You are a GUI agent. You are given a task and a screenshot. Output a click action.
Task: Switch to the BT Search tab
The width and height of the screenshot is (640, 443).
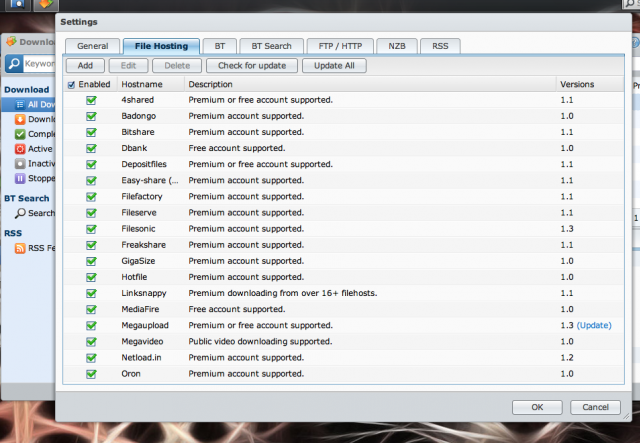(x=271, y=46)
